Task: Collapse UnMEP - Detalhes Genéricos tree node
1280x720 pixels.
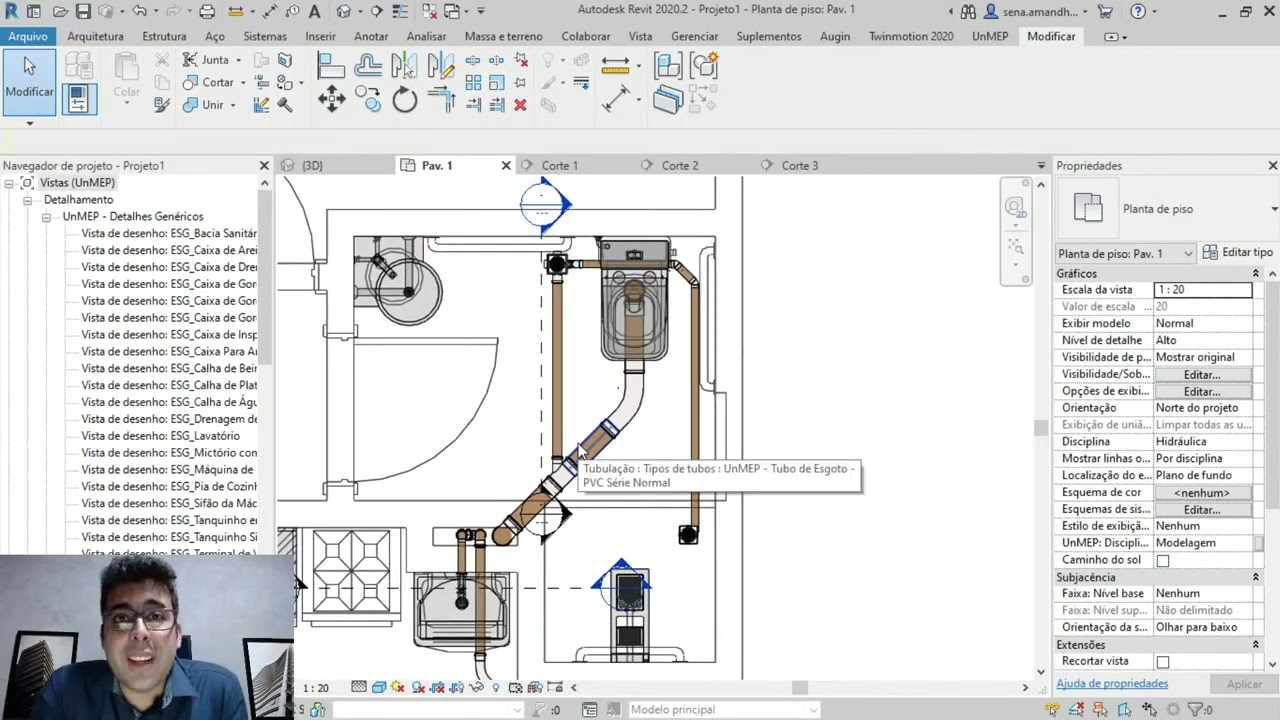Action: pyautogui.click(x=46, y=216)
